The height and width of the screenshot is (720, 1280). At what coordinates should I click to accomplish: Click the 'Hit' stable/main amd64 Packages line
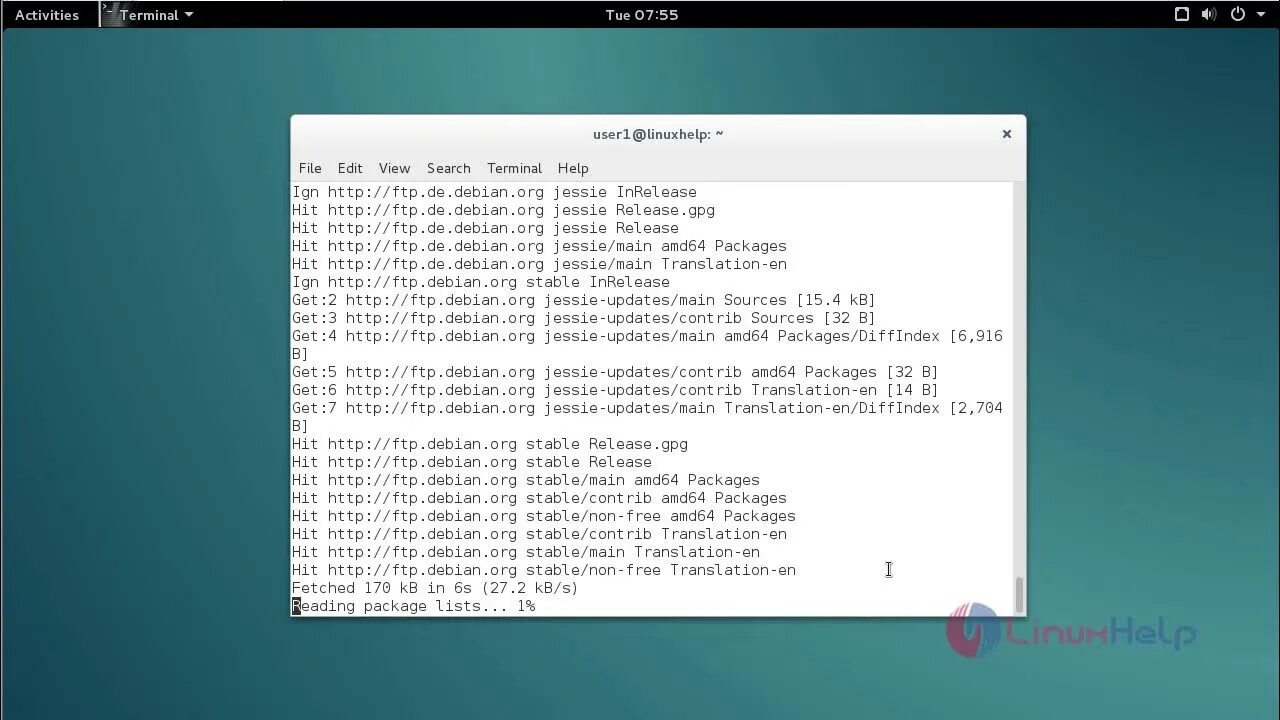[526, 480]
